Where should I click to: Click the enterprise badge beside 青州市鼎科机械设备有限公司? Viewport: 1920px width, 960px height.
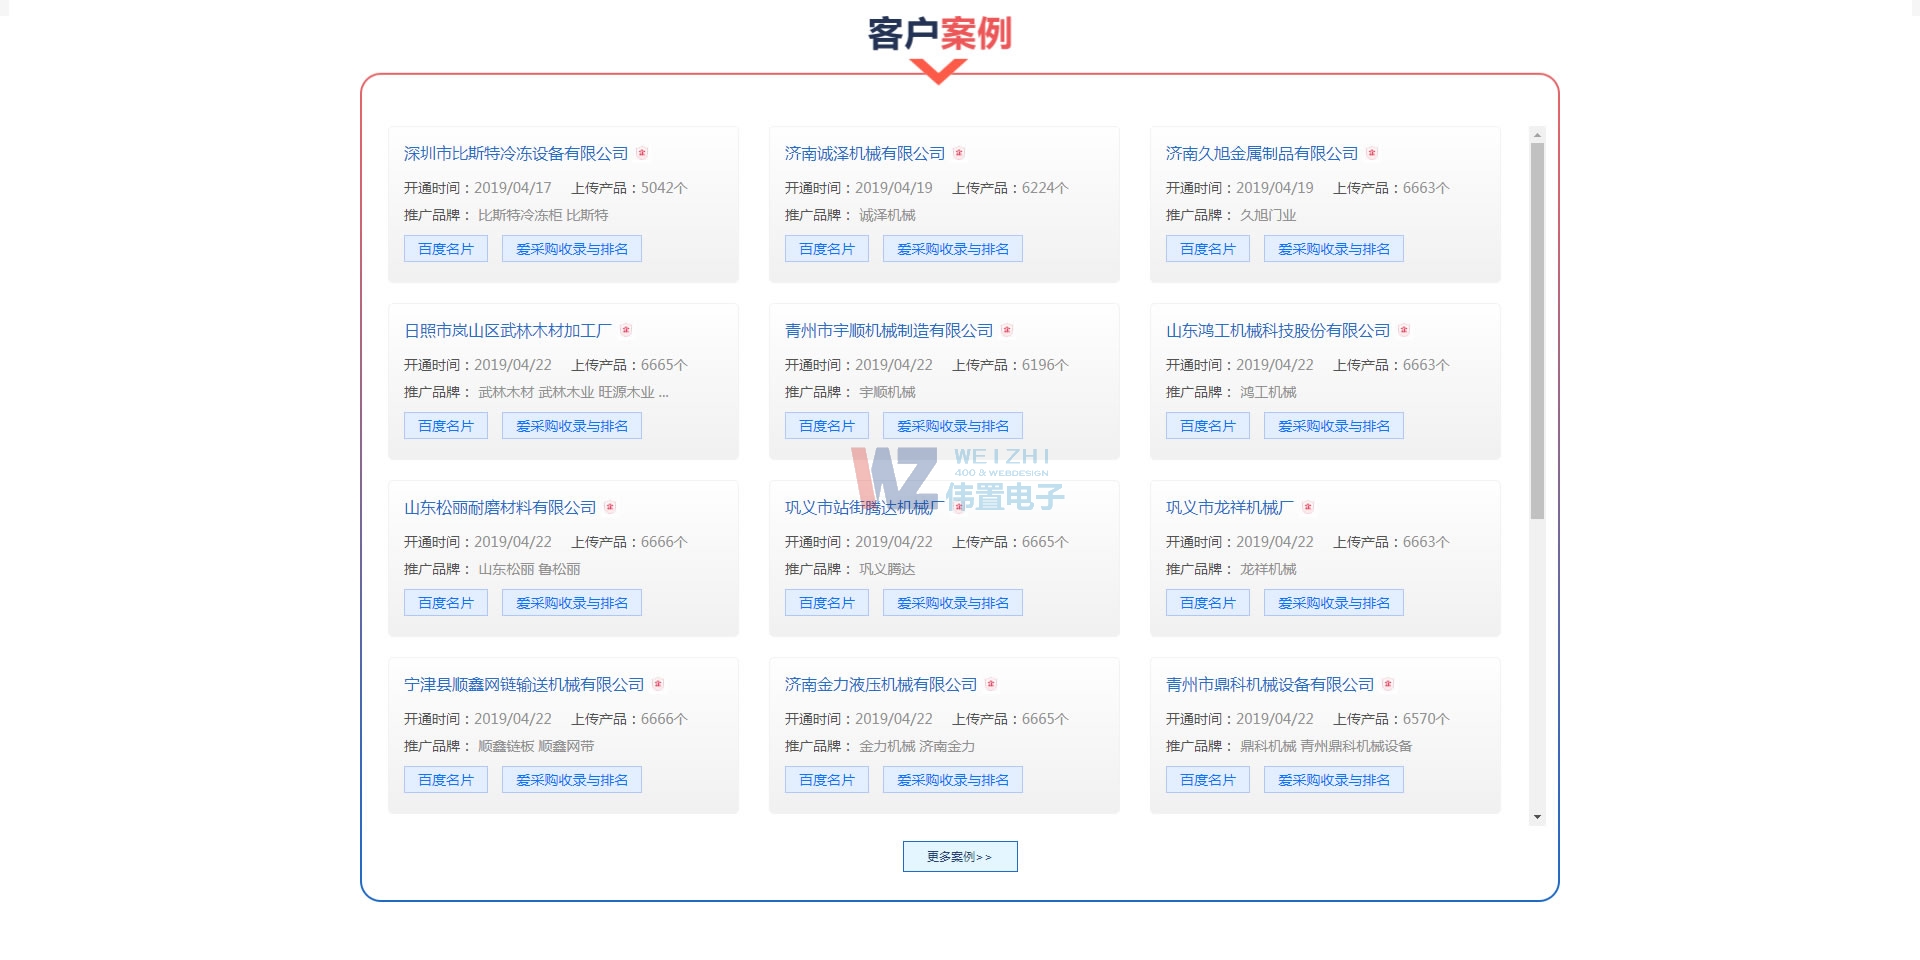(1387, 684)
